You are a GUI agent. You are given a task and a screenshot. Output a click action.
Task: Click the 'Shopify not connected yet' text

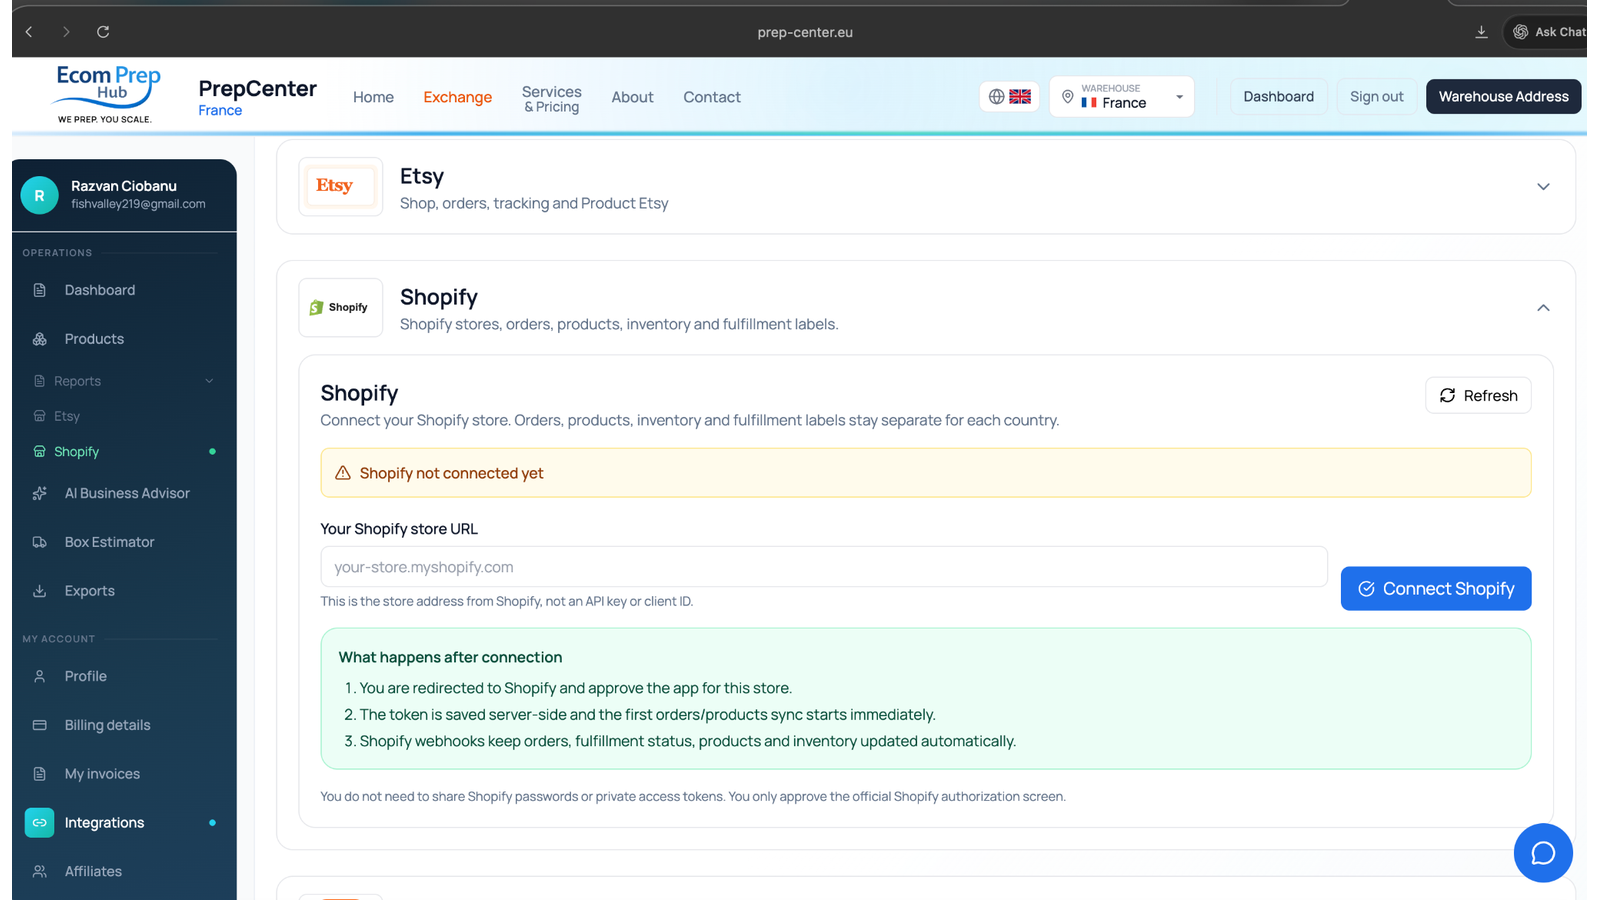pyautogui.click(x=451, y=473)
